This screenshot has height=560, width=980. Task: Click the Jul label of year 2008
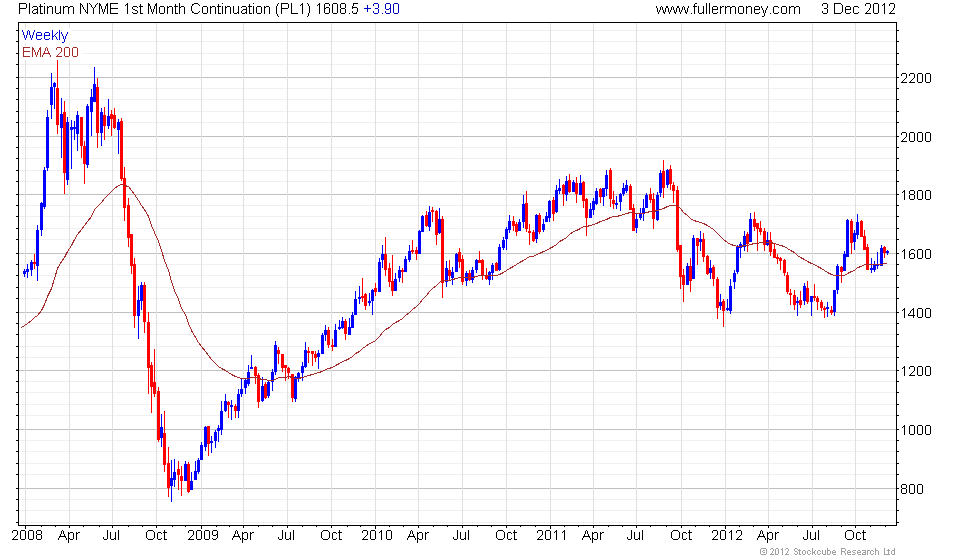[x=111, y=535]
